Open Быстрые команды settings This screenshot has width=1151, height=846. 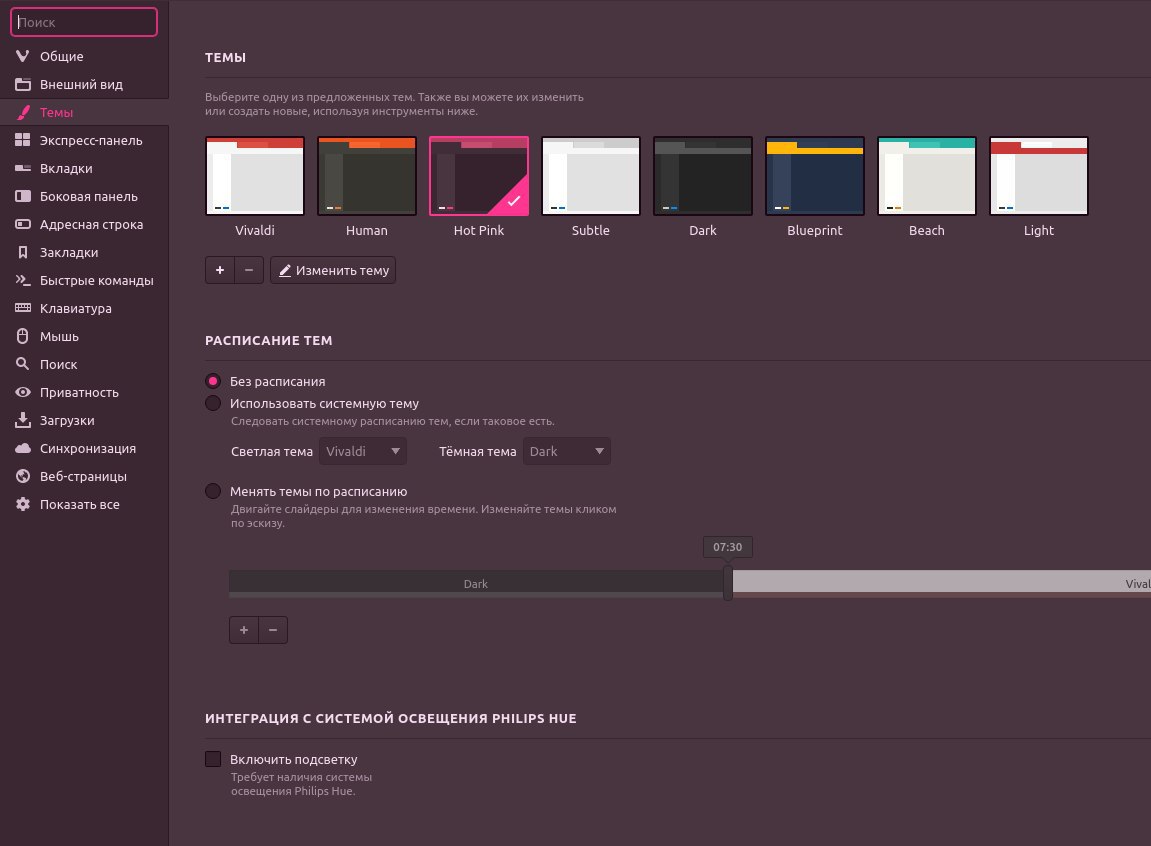84,280
